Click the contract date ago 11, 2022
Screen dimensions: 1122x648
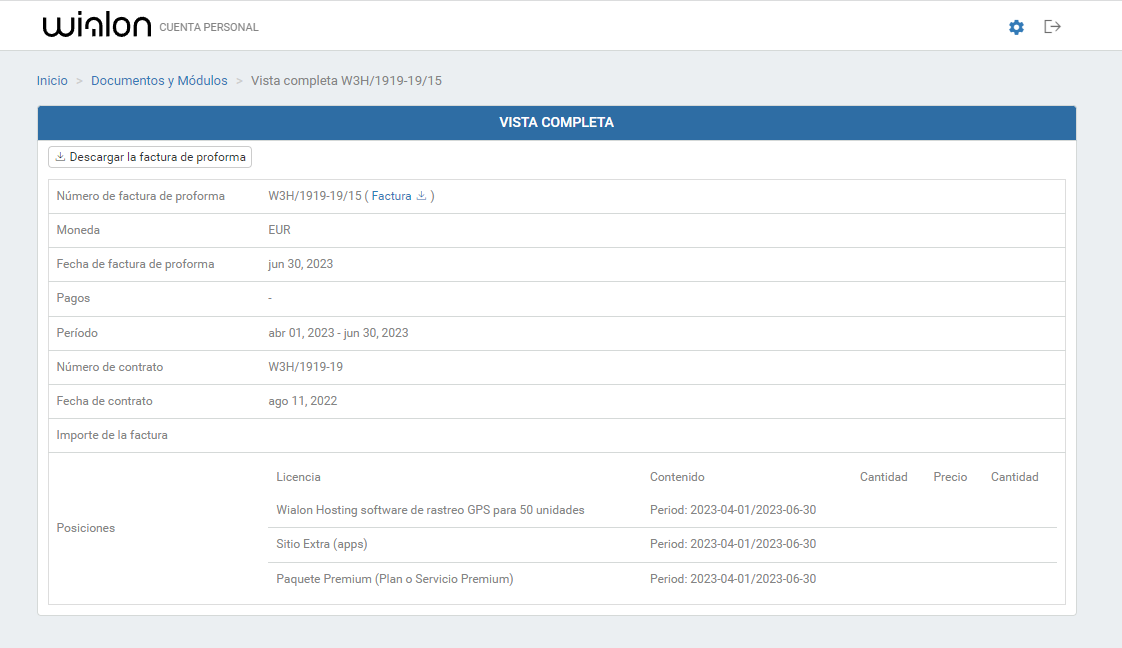(x=302, y=401)
